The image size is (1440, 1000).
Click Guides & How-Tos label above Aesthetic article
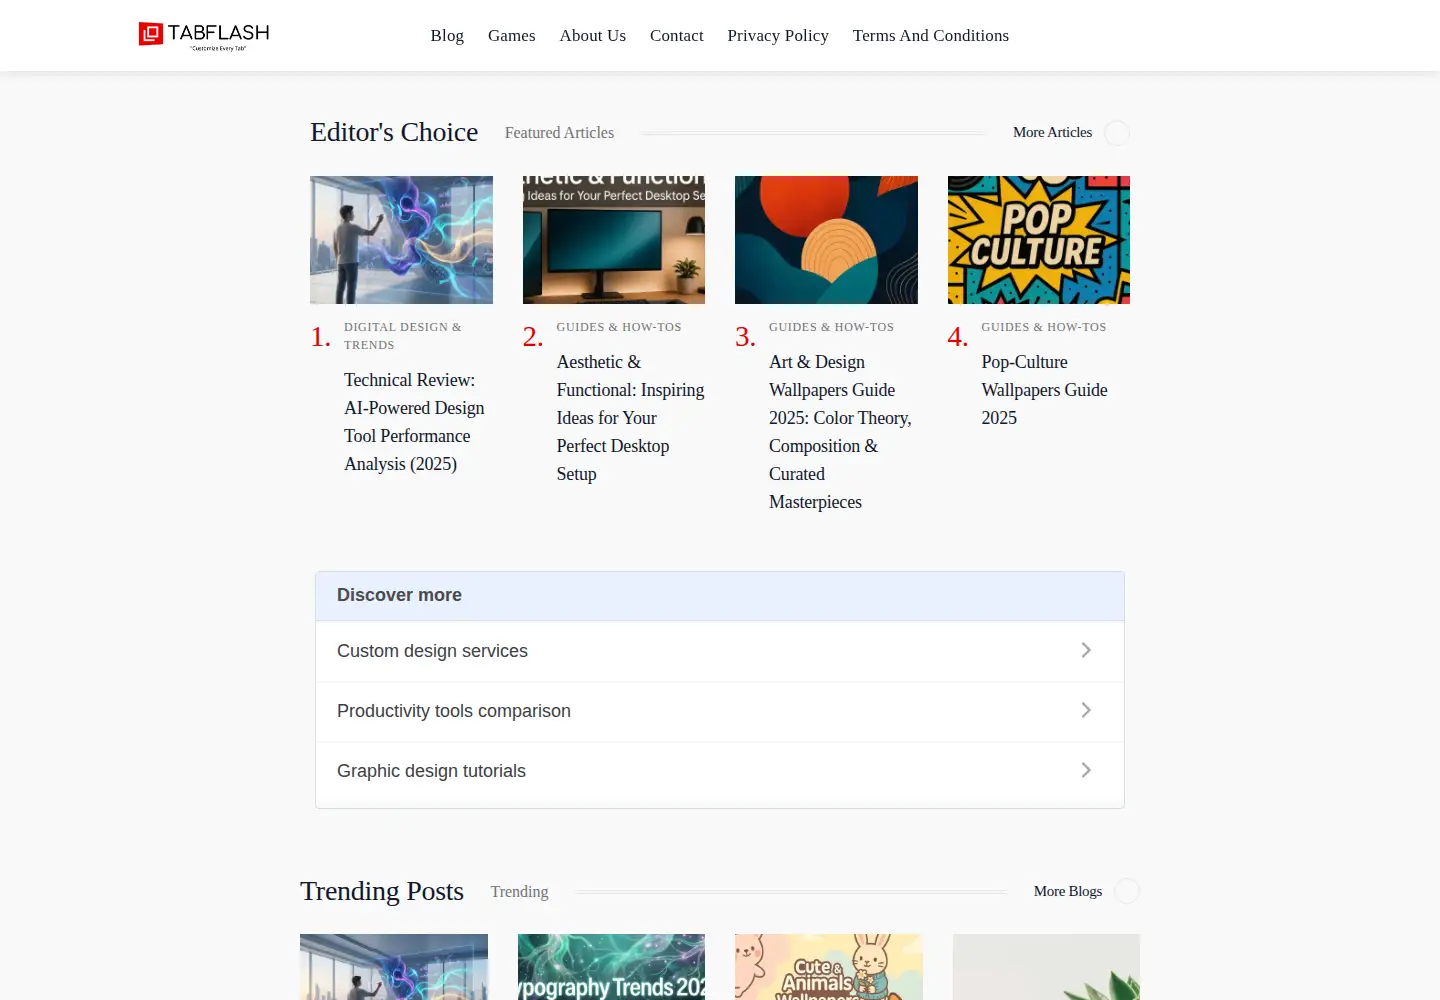click(619, 327)
